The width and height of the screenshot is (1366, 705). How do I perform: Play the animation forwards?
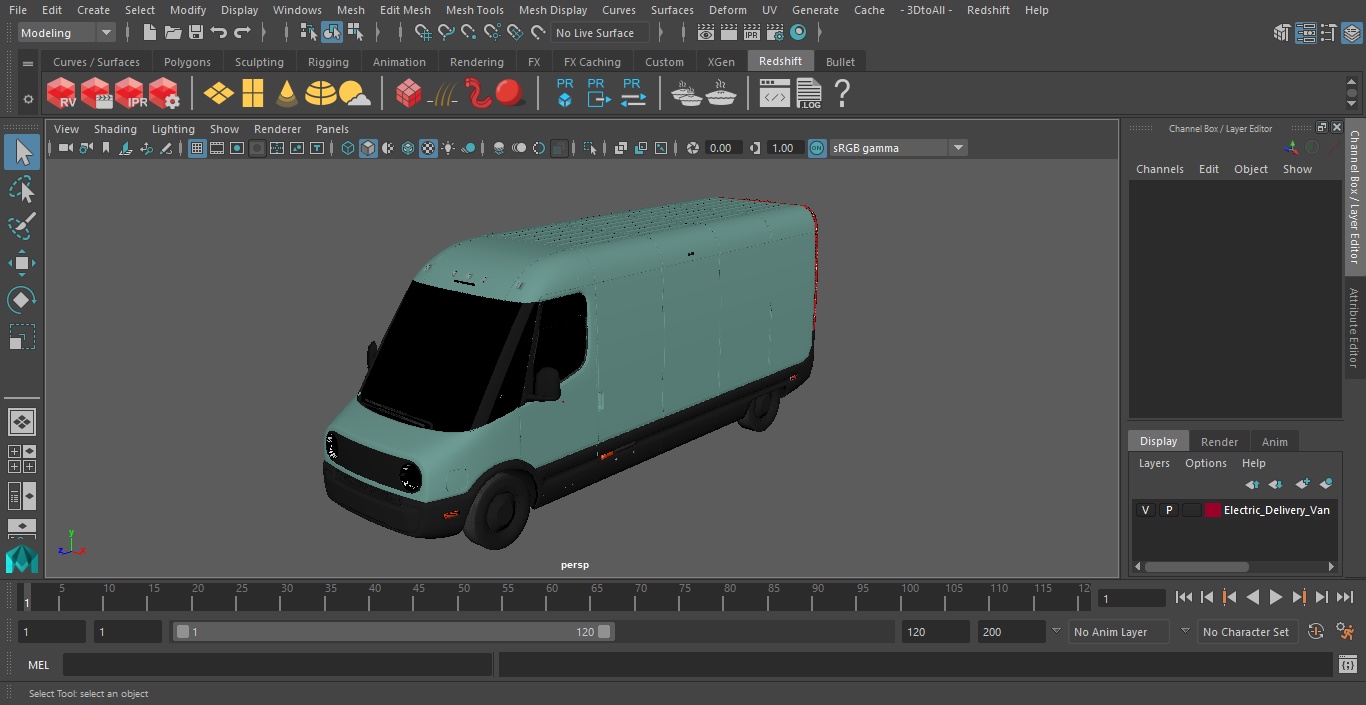coord(1275,597)
